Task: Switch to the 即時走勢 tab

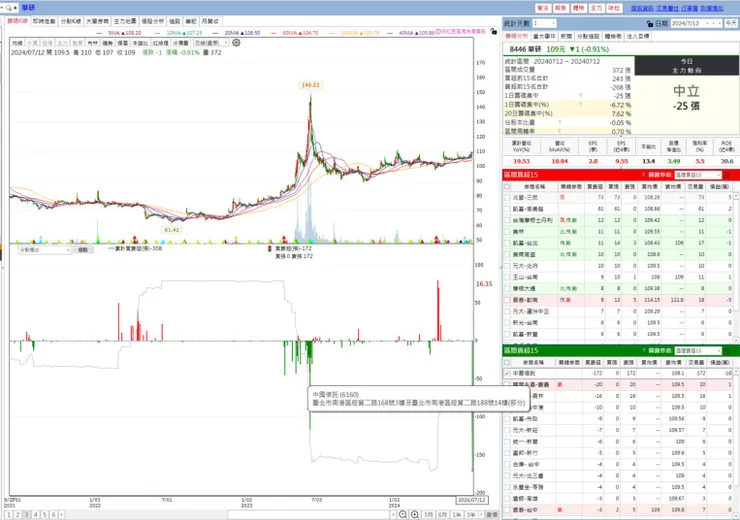Action: (x=44, y=21)
